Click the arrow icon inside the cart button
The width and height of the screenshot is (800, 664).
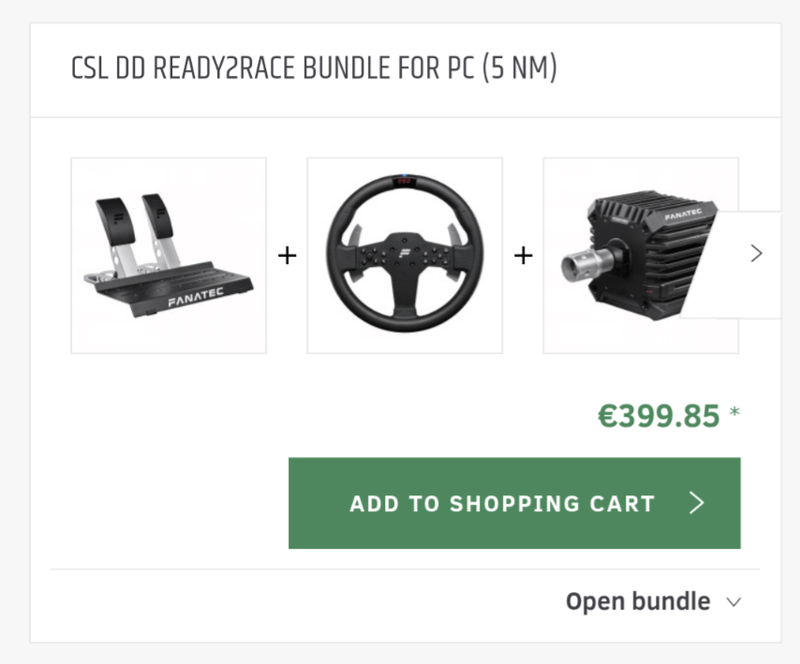(x=698, y=503)
